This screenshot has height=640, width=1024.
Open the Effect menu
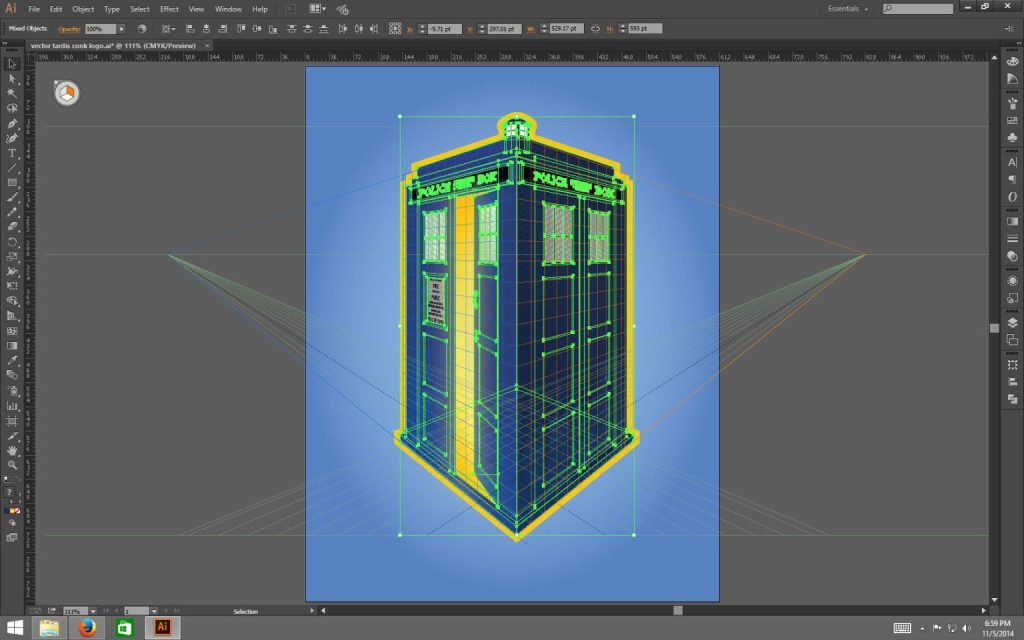click(x=169, y=9)
